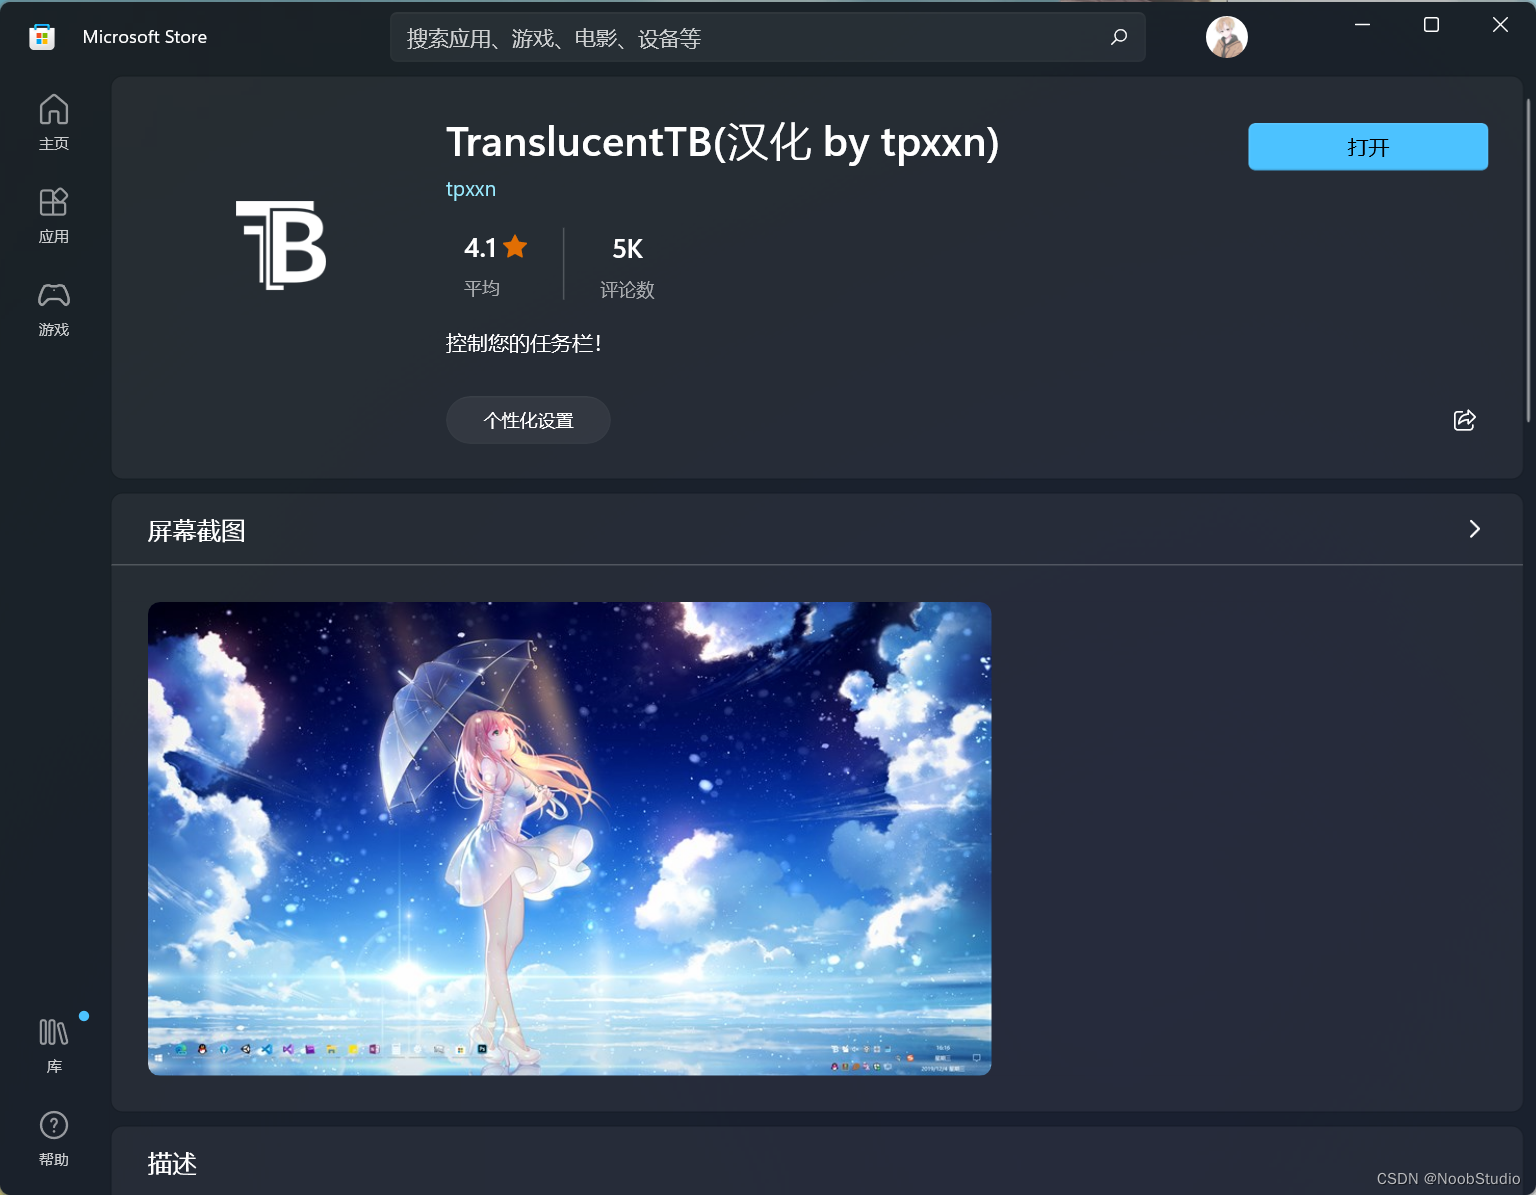Open the anime wallpaper screenshot thumbnail

pyautogui.click(x=570, y=839)
